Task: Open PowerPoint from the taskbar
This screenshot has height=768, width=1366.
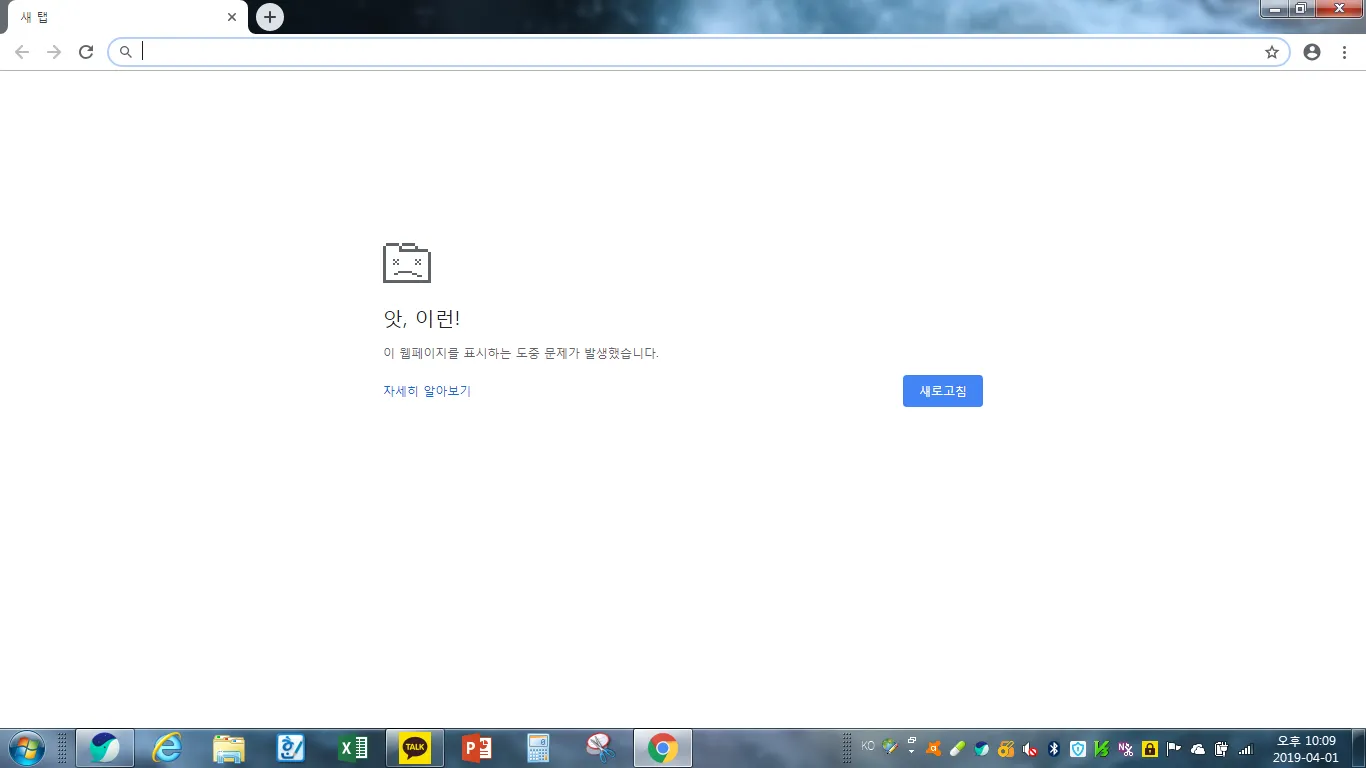Action: tap(476, 747)
